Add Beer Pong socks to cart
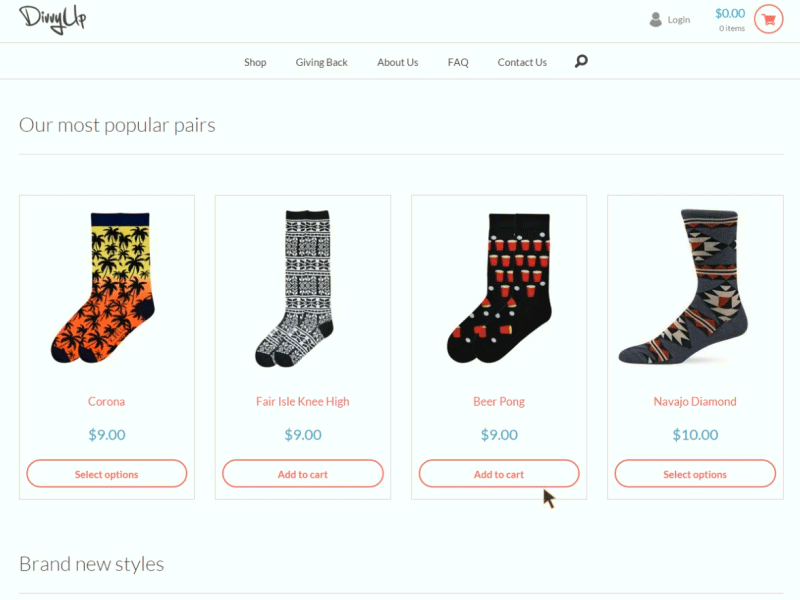 [498, 473]
